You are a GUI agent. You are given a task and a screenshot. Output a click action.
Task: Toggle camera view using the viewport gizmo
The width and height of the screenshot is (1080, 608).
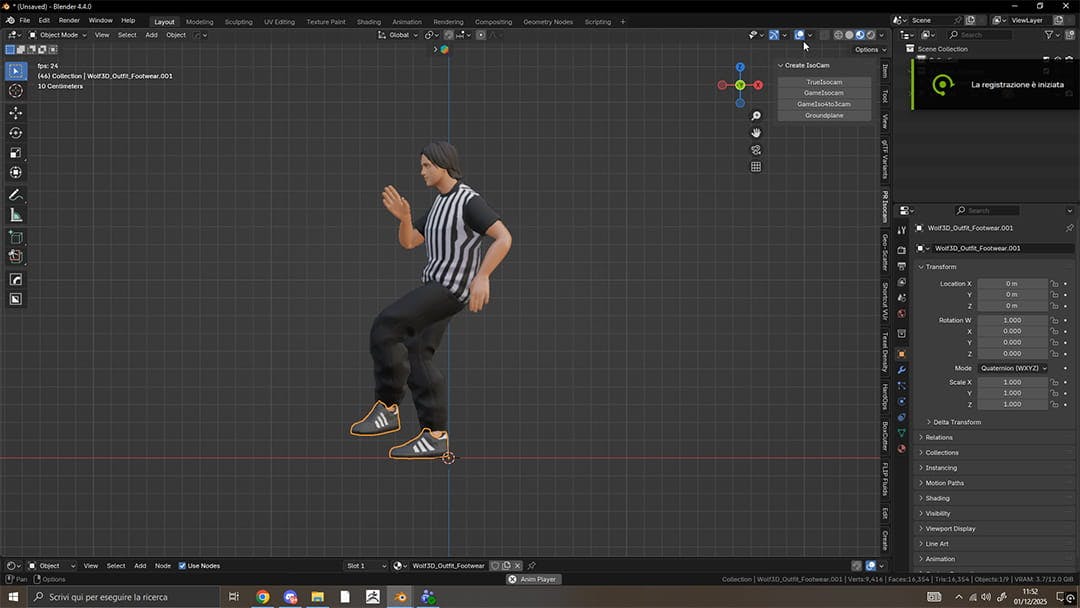coord(756,150)
